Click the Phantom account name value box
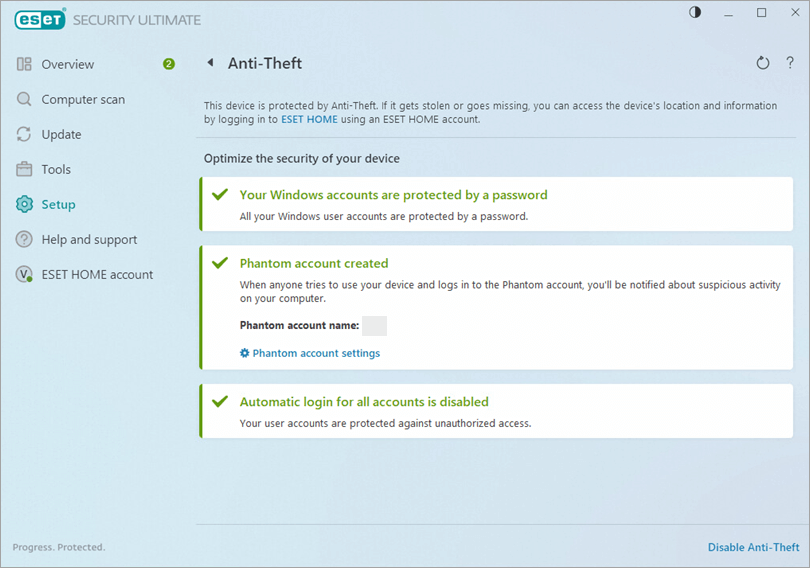 point(375,326)
